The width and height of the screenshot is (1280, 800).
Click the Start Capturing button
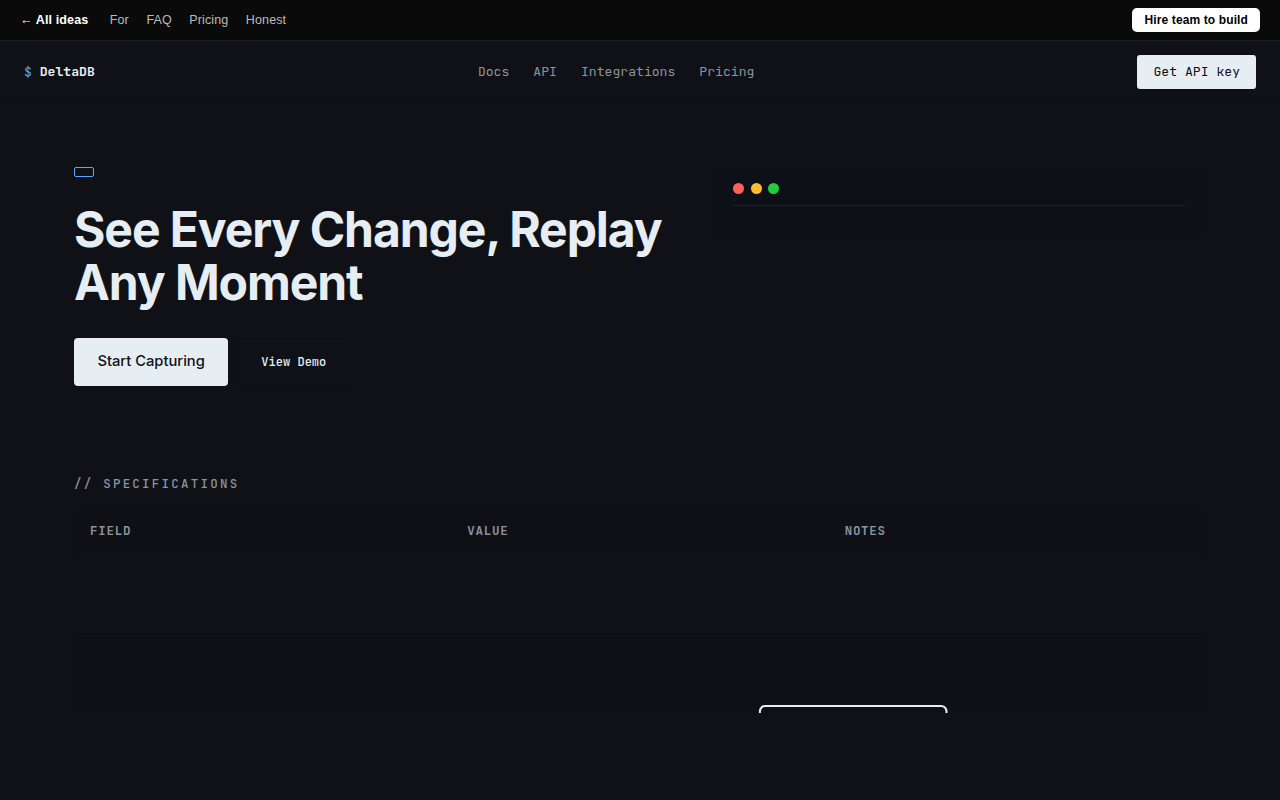151,362
